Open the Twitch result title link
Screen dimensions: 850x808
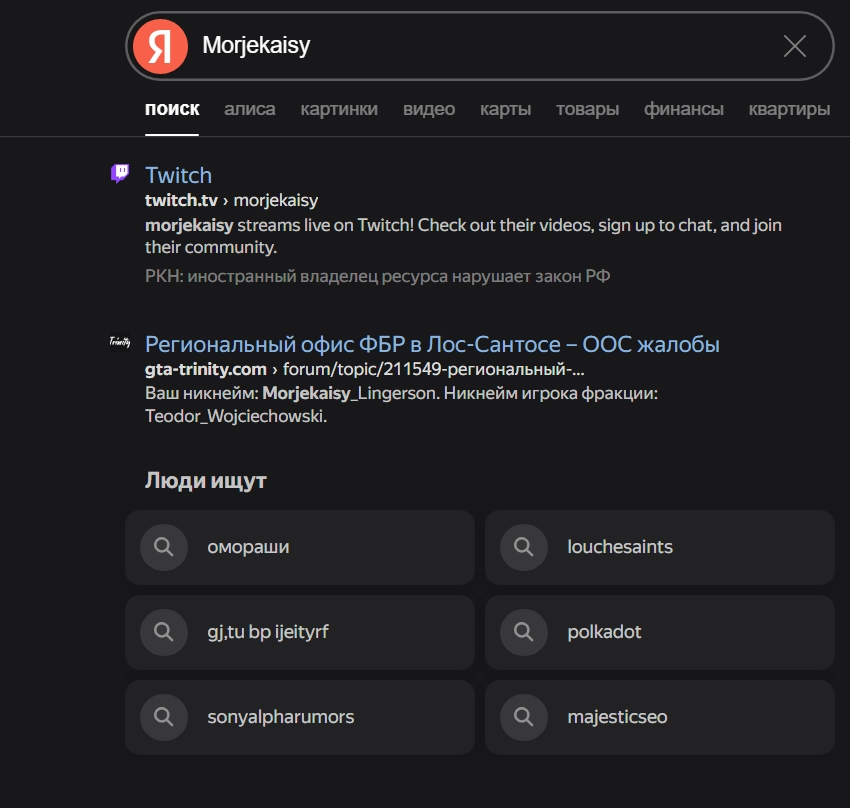(178, 175)
